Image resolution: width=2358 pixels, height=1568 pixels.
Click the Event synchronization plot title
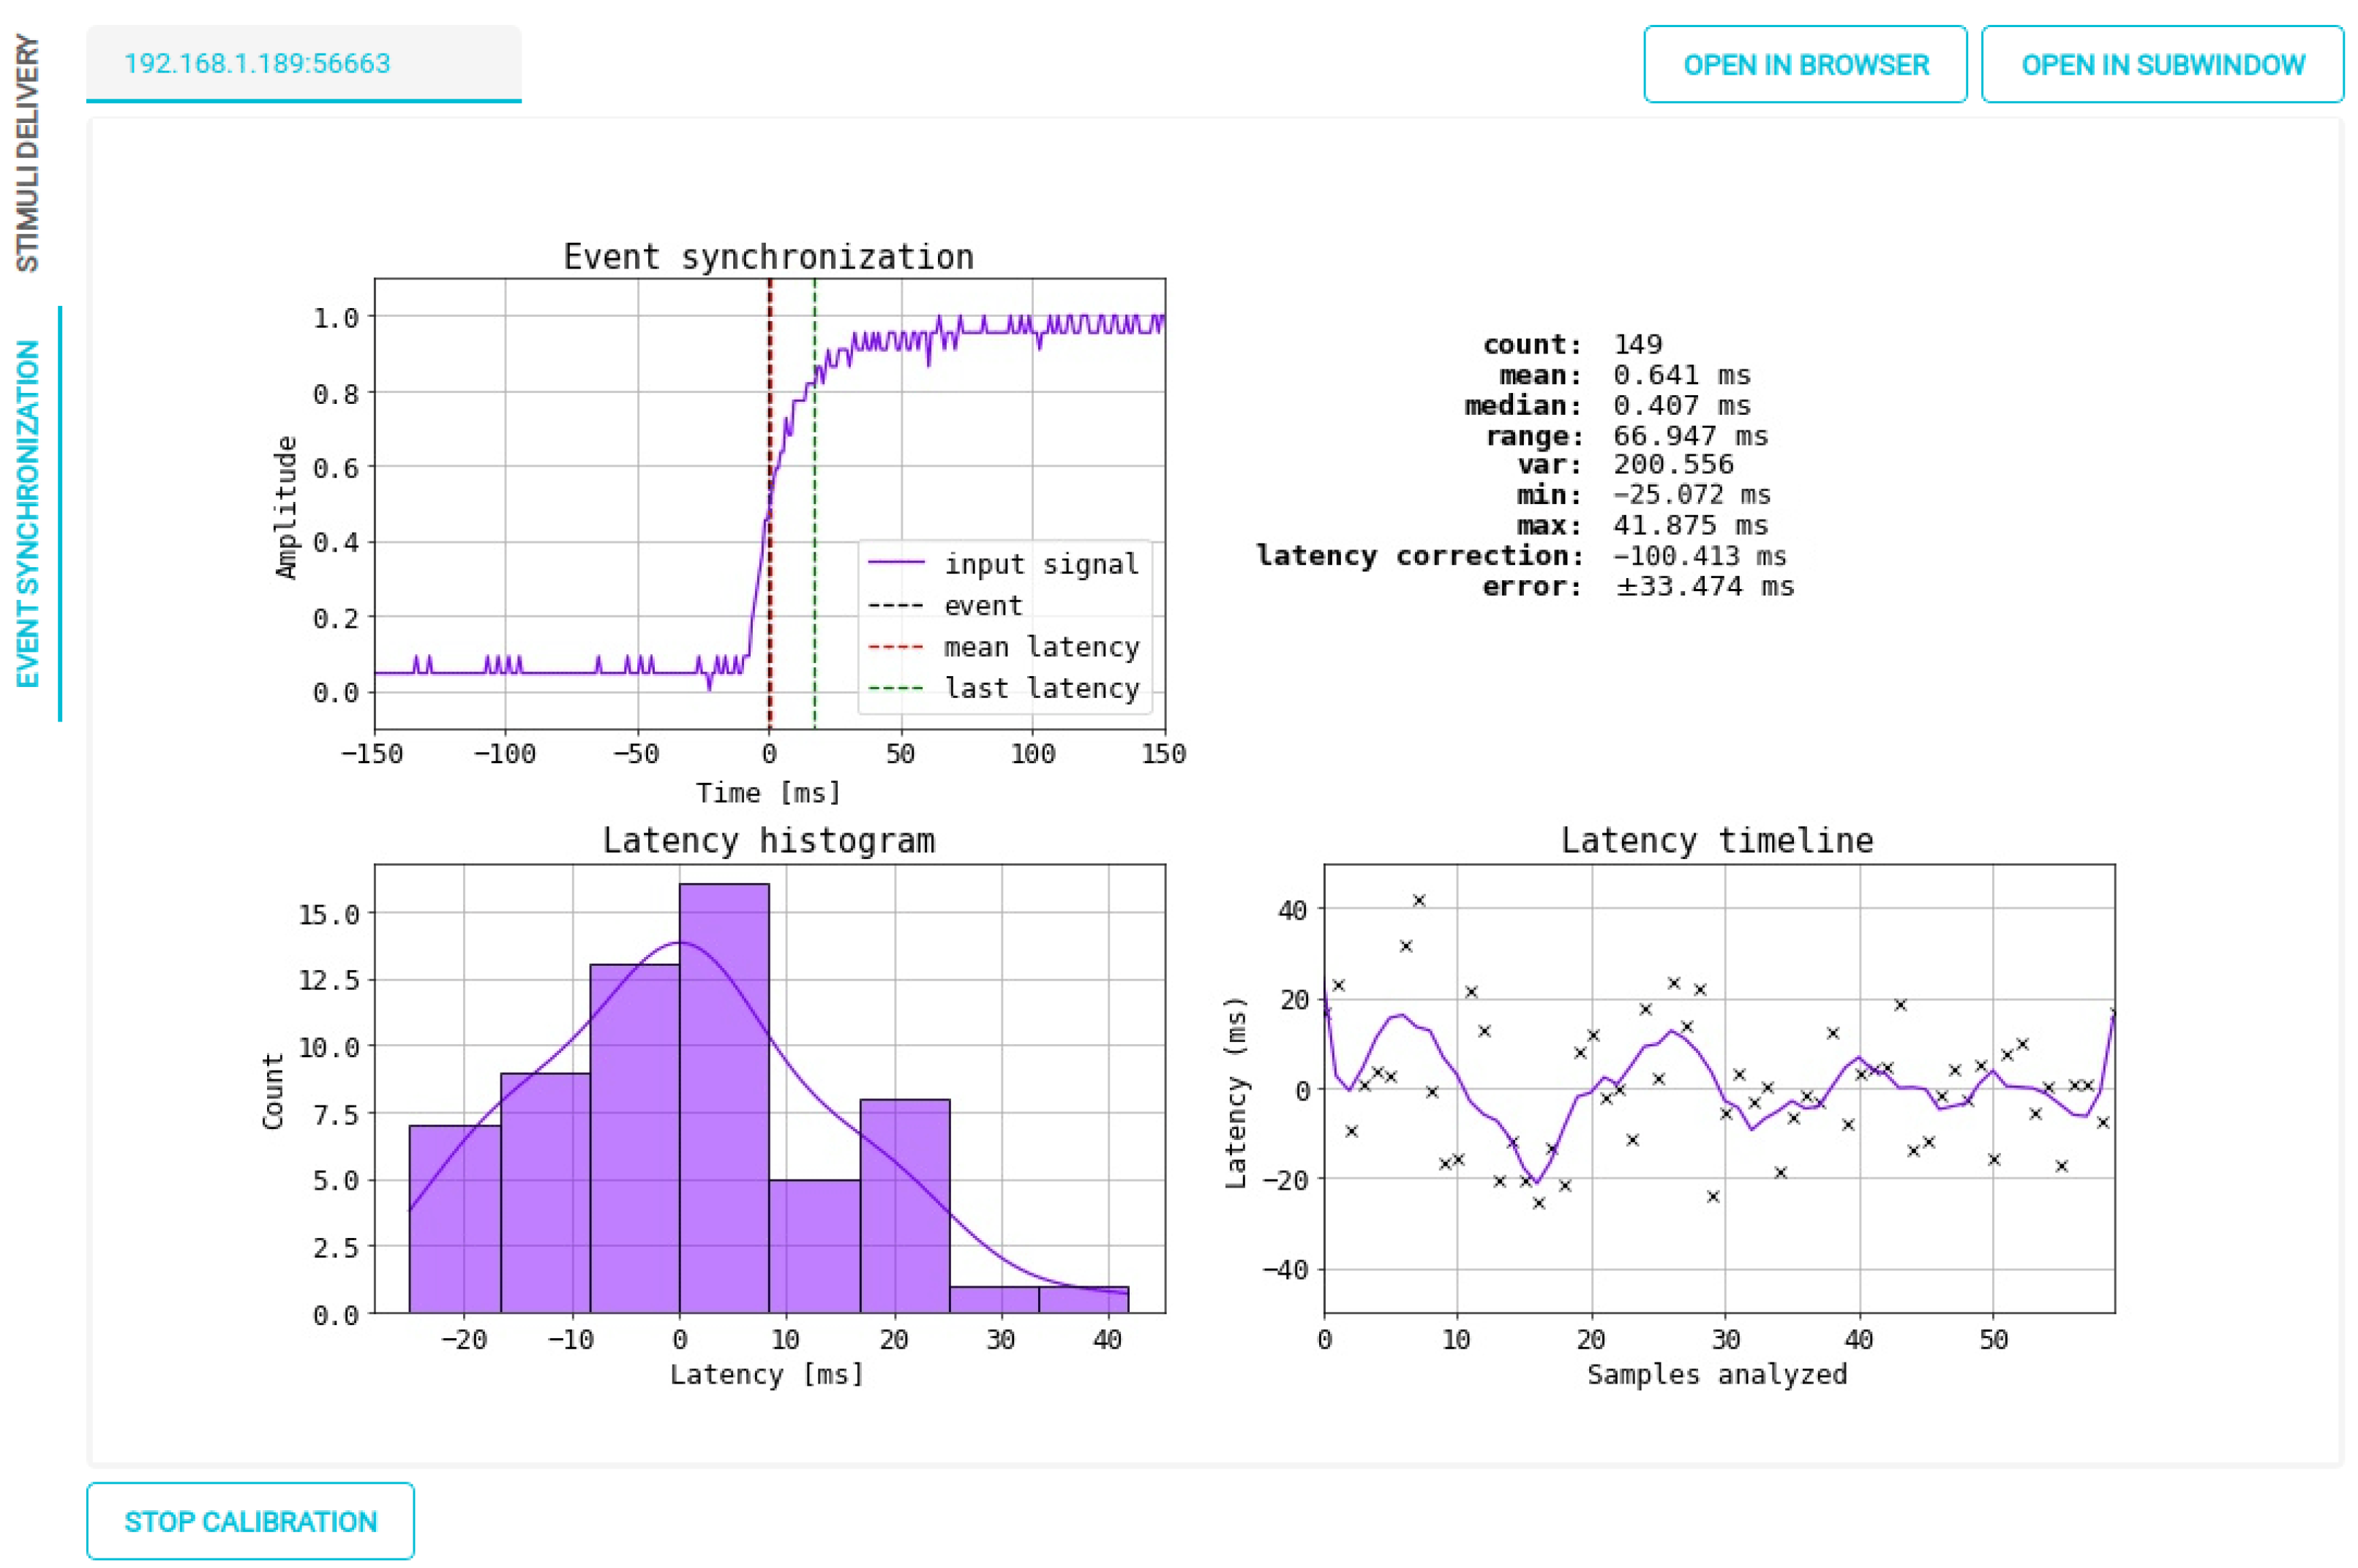(x=768, y=257)
